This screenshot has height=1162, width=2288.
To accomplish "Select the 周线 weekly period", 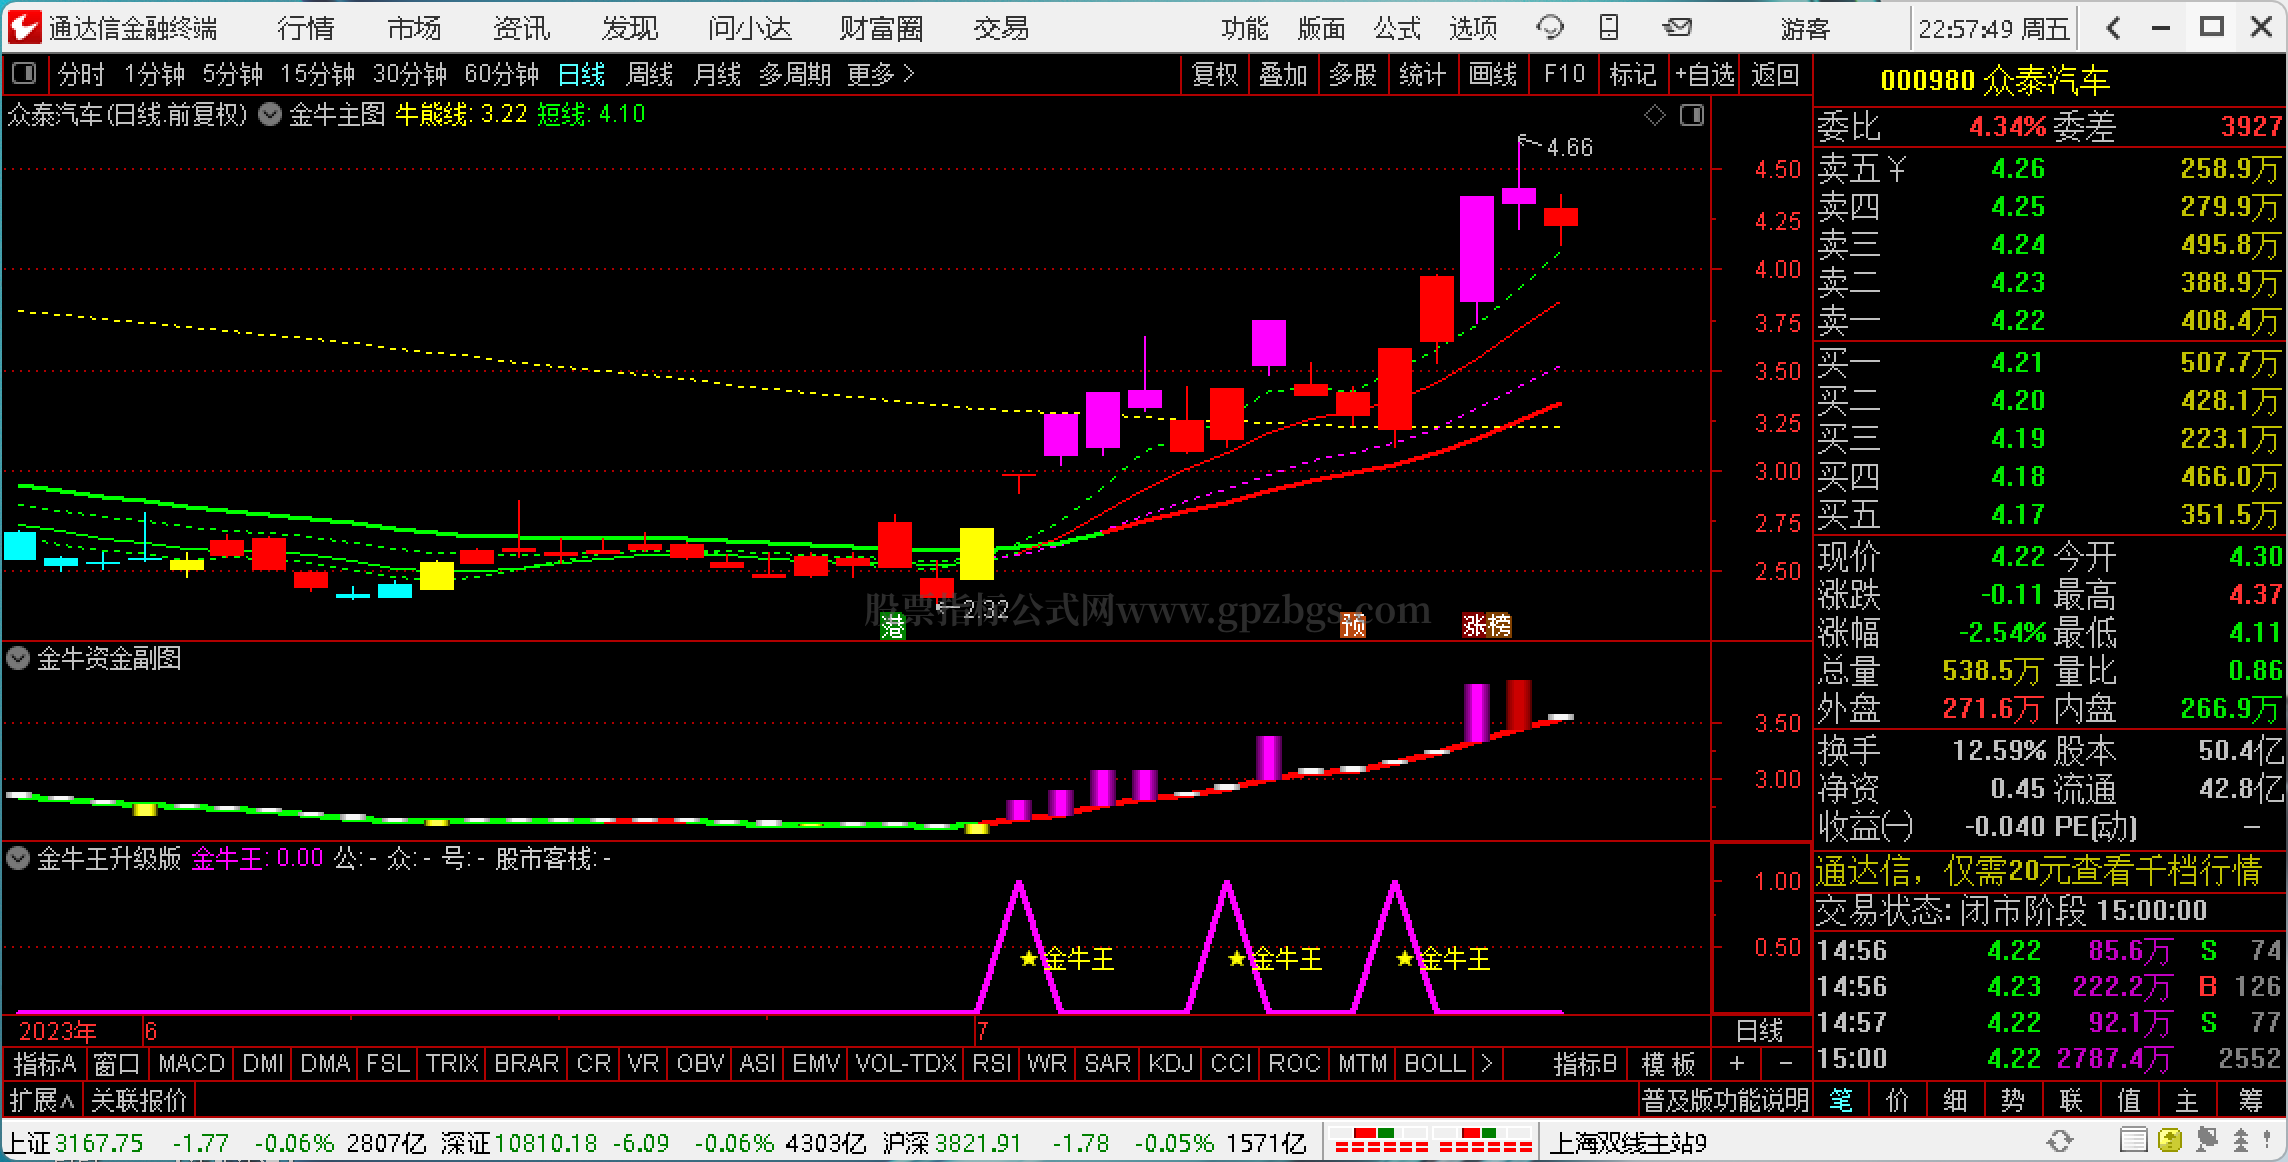I will 650,74.
